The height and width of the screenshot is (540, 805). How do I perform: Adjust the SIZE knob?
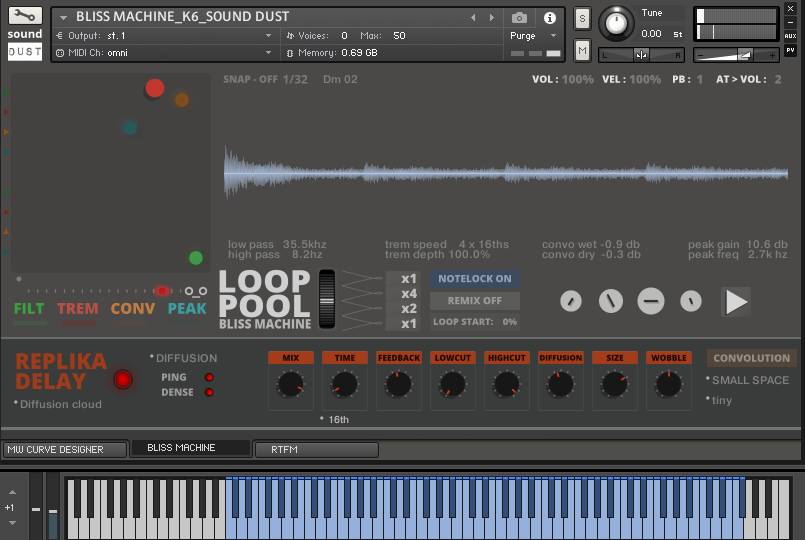pos(615,384)
